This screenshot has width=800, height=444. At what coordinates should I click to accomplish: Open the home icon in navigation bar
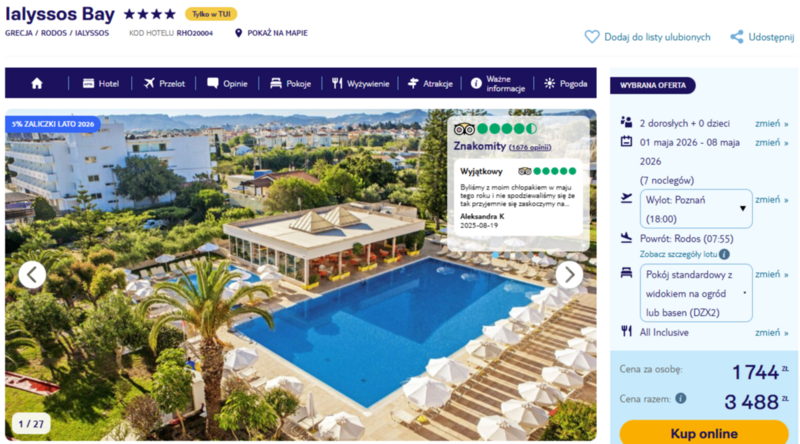click(37, 83)
